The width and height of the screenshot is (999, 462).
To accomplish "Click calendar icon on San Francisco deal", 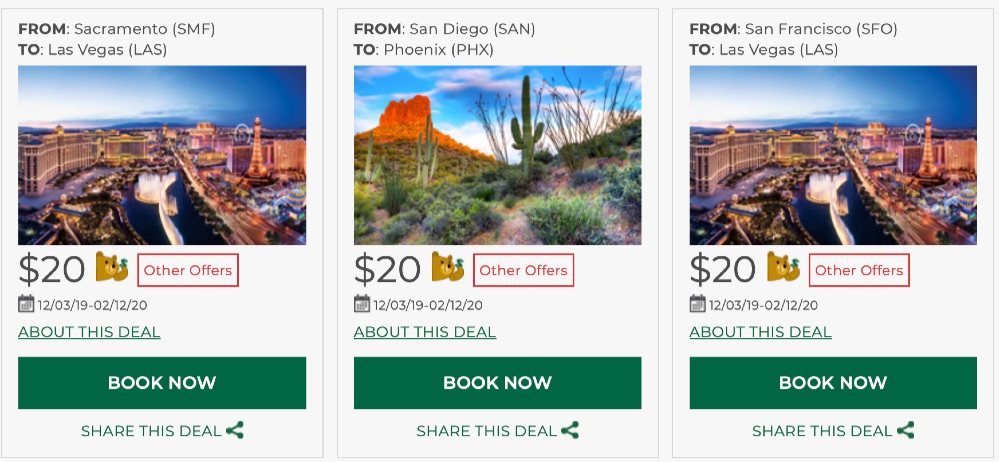I will tap(698, 304).
